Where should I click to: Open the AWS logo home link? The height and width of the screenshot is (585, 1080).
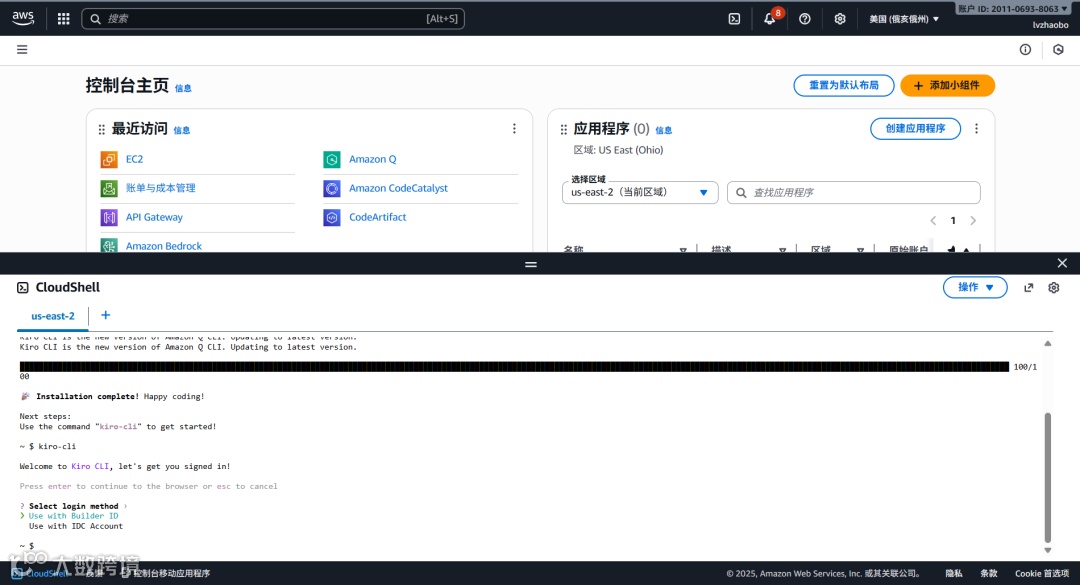coord(23,19)
